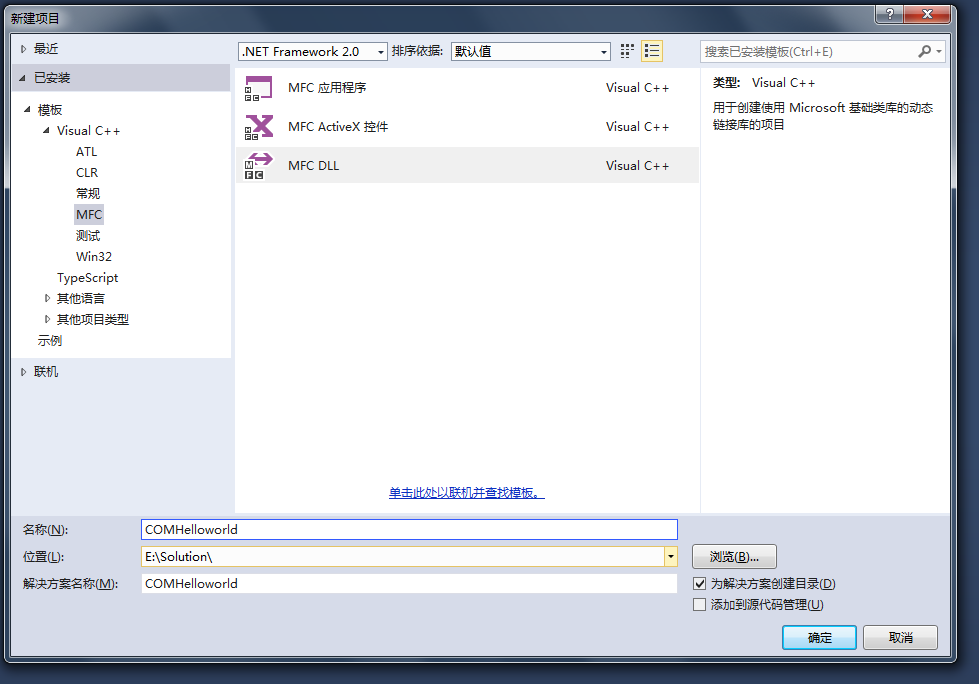This screenshot has height=684, width=979.
Task: Select the MFC 应用程序 template name
Action: coord(327,88)
